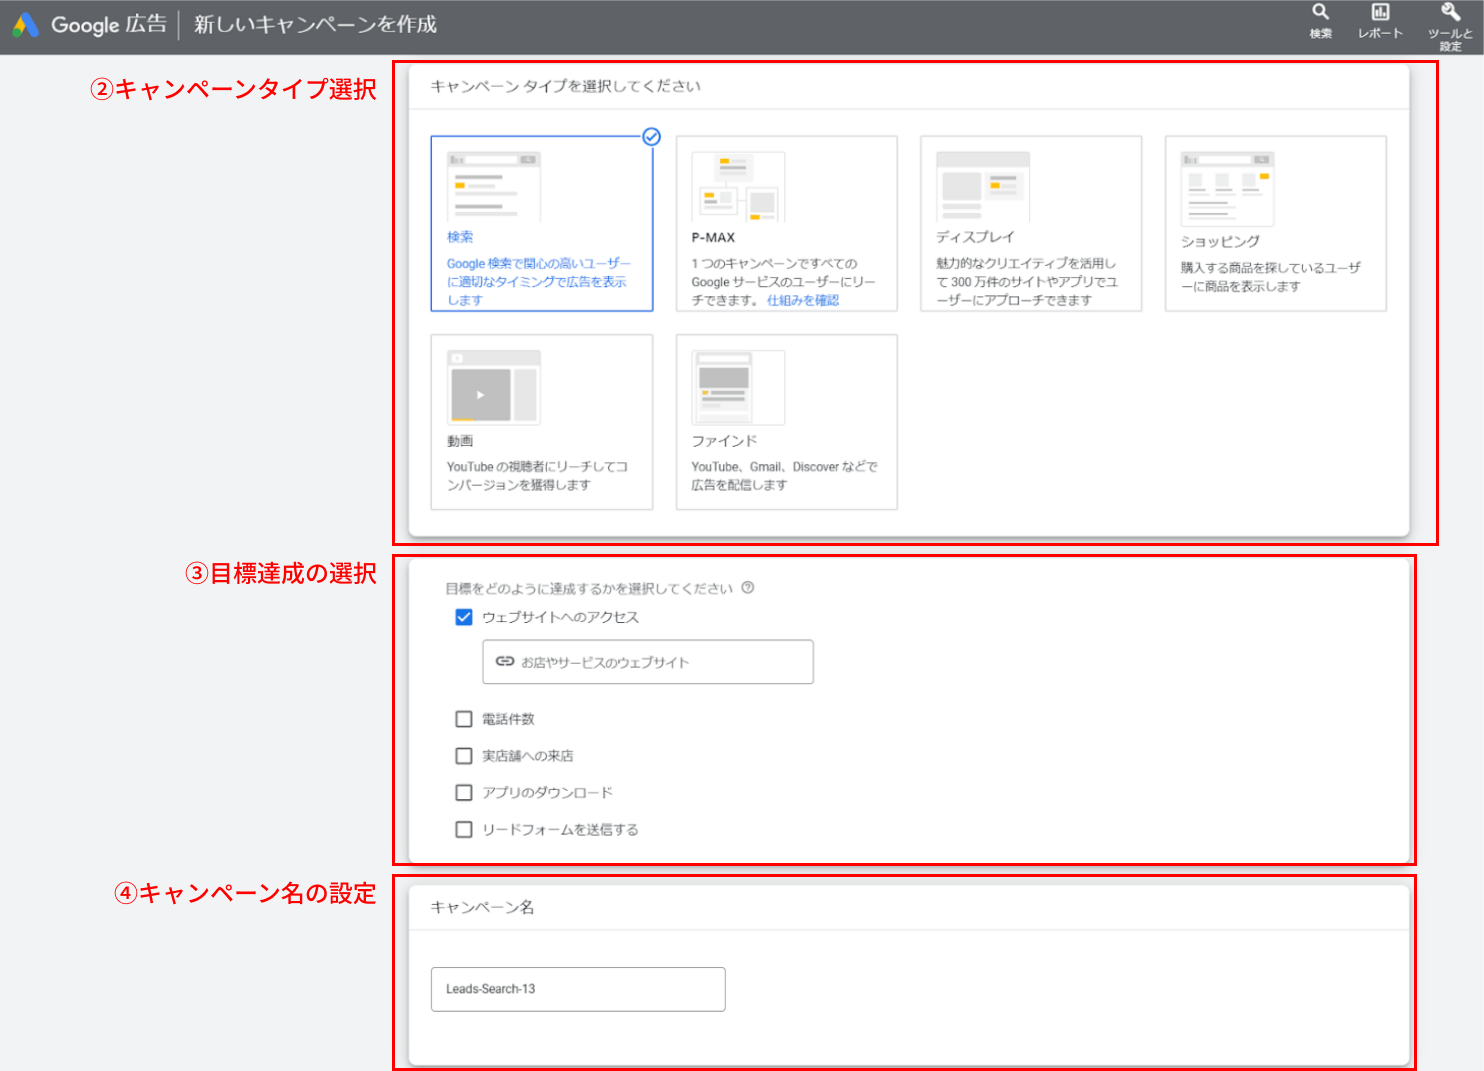Screen dimensions: 1484x1071
Task: Click the アプリのダウンロード label
Action: pyautogui.click(x=547, y=793)
